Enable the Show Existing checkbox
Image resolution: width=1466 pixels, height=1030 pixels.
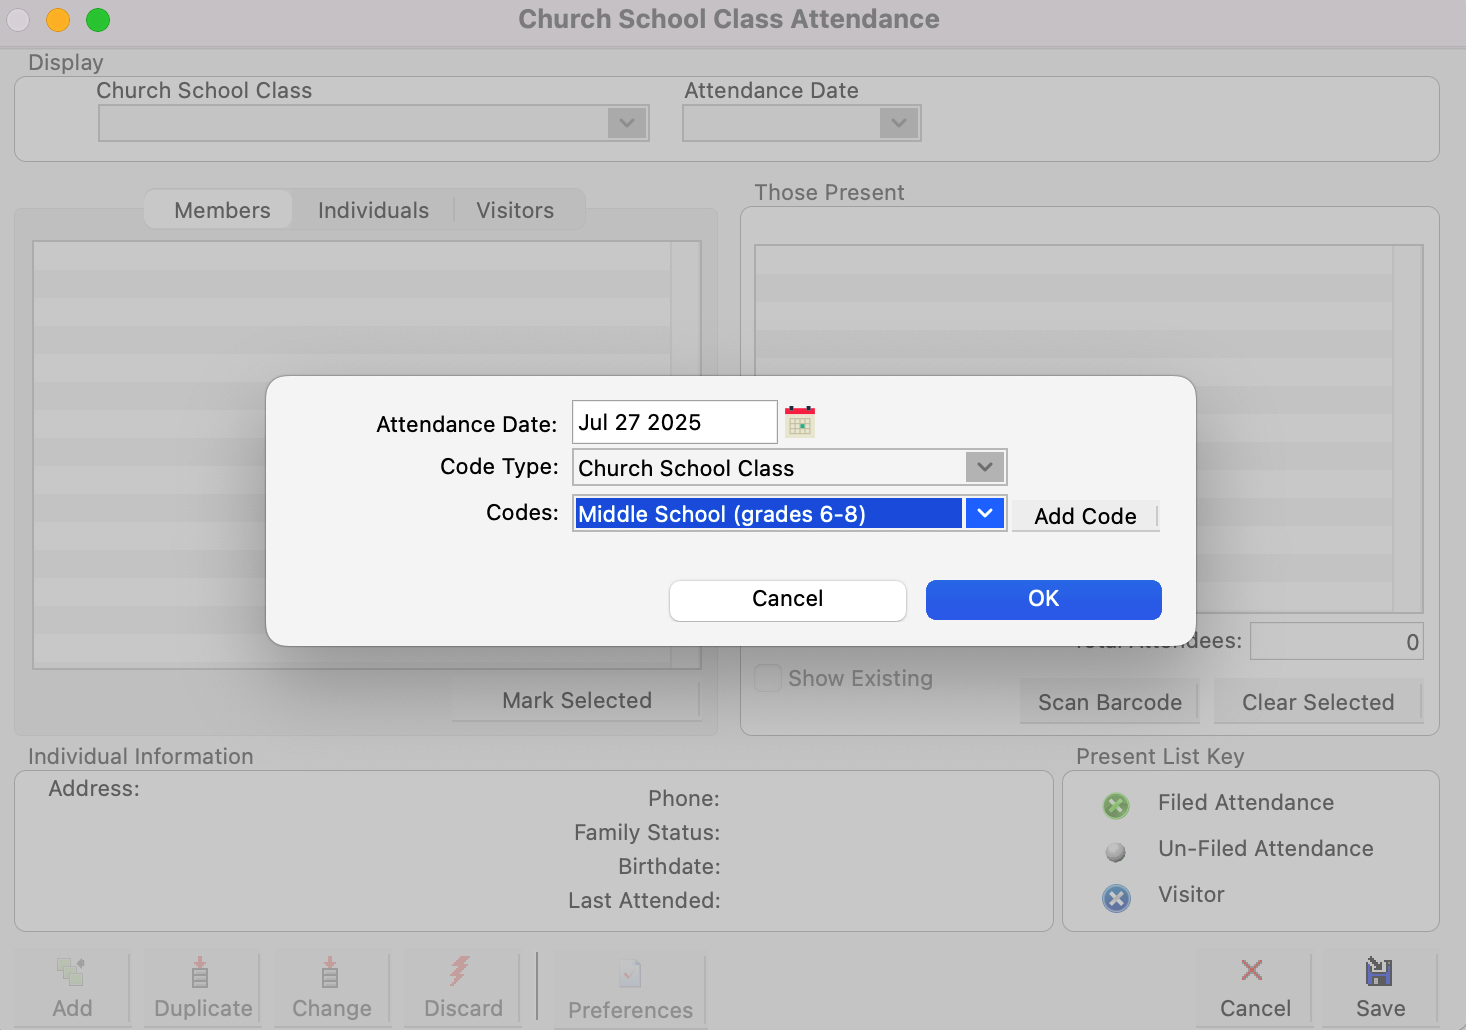pos(767,678)
